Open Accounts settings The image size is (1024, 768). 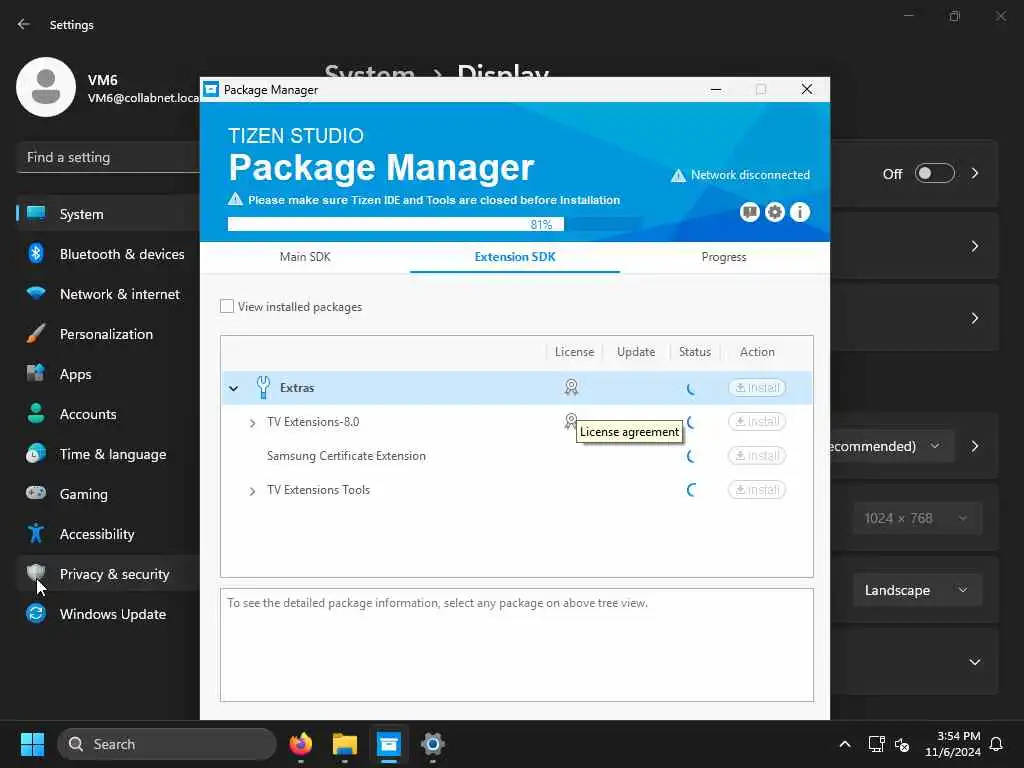pos(108,414)
